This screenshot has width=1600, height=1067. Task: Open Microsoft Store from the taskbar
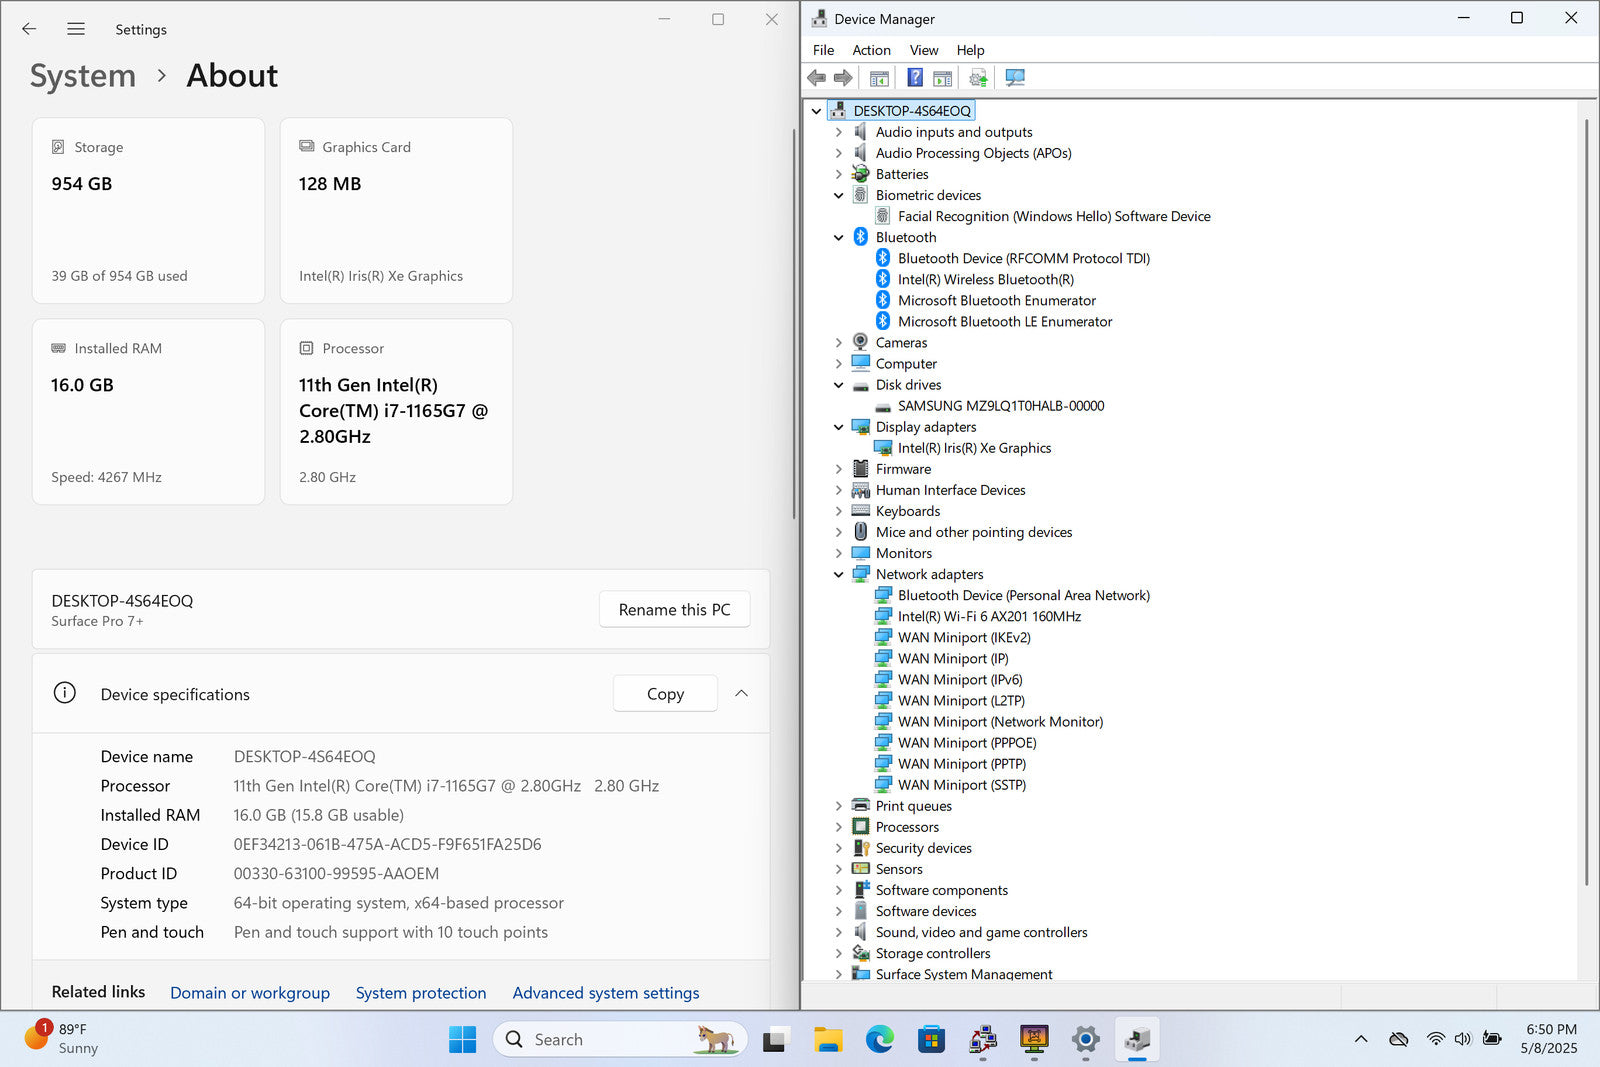(931, 1040)
